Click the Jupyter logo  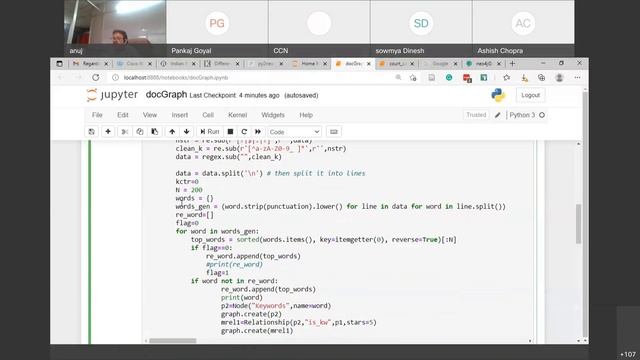click(x=112, y=95)
